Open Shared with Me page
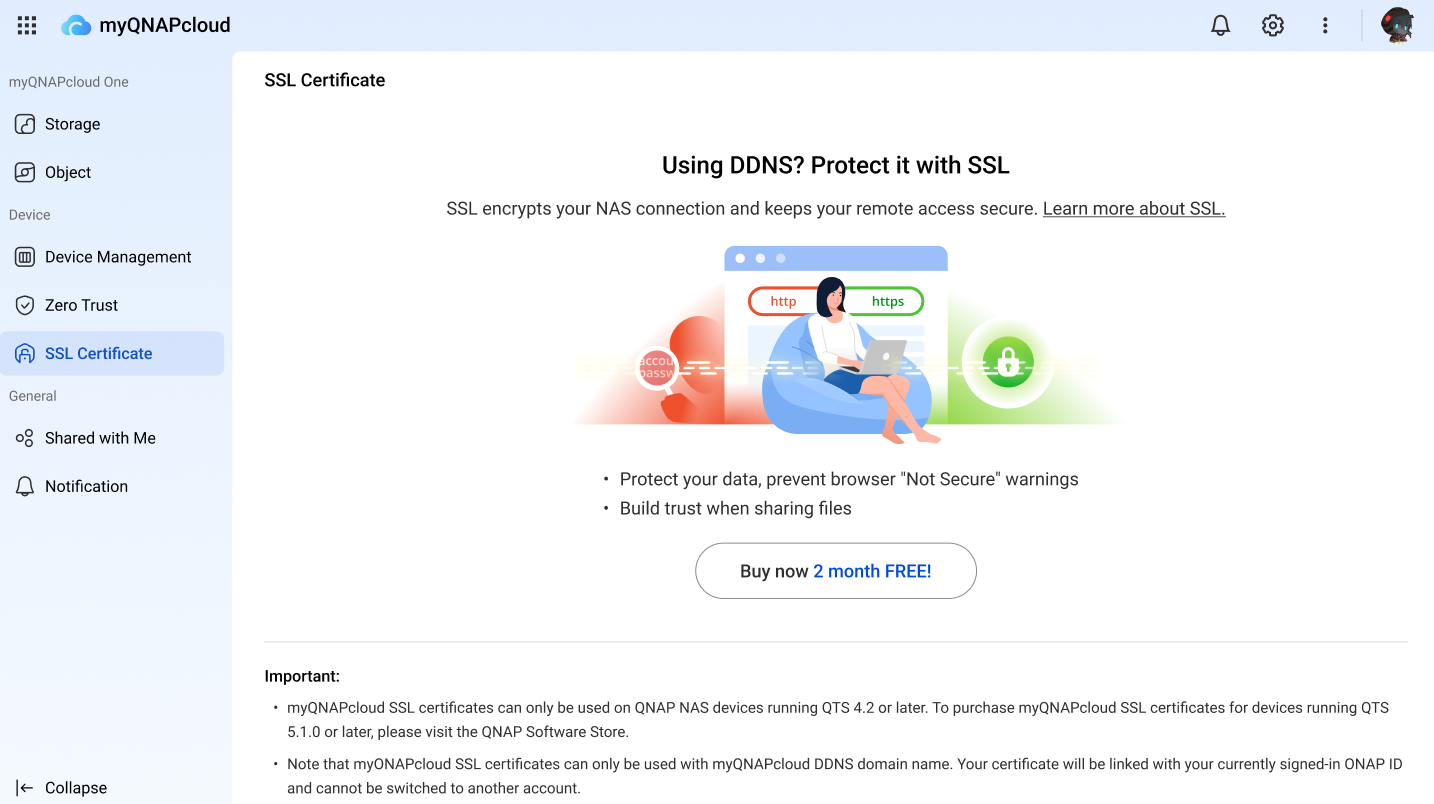This screenshot has height=804, width=1434. click(100, 438)
